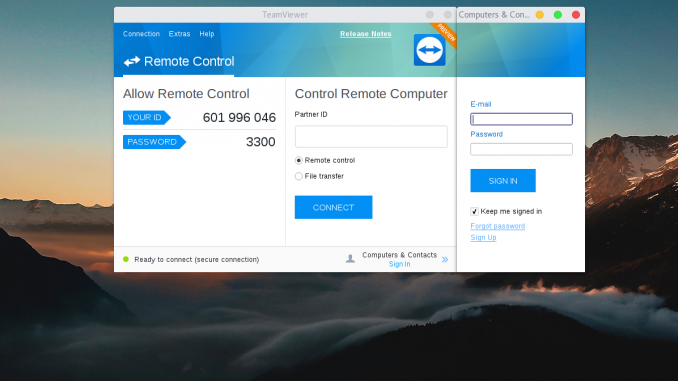Click the green connection status indicator
This screenshot has width=678, height=381.
[x=126, y=259]
